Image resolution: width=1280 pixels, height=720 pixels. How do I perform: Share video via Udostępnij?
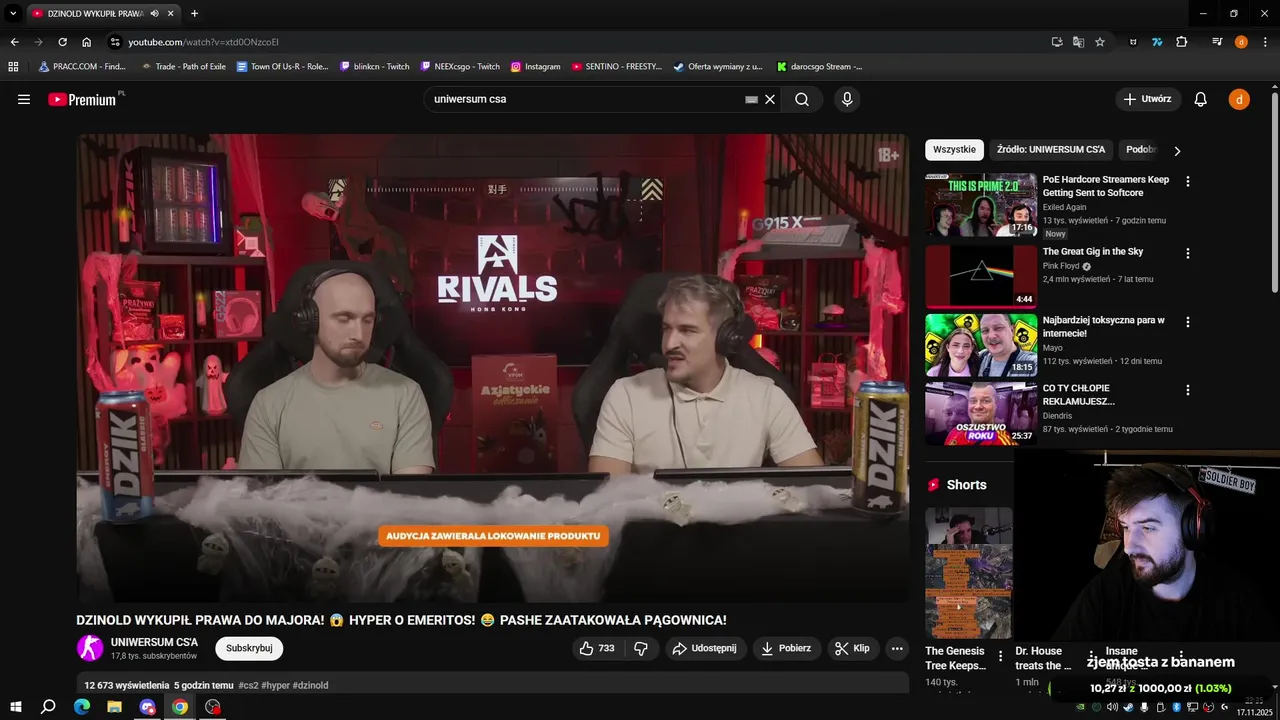(x=704, y=648)
